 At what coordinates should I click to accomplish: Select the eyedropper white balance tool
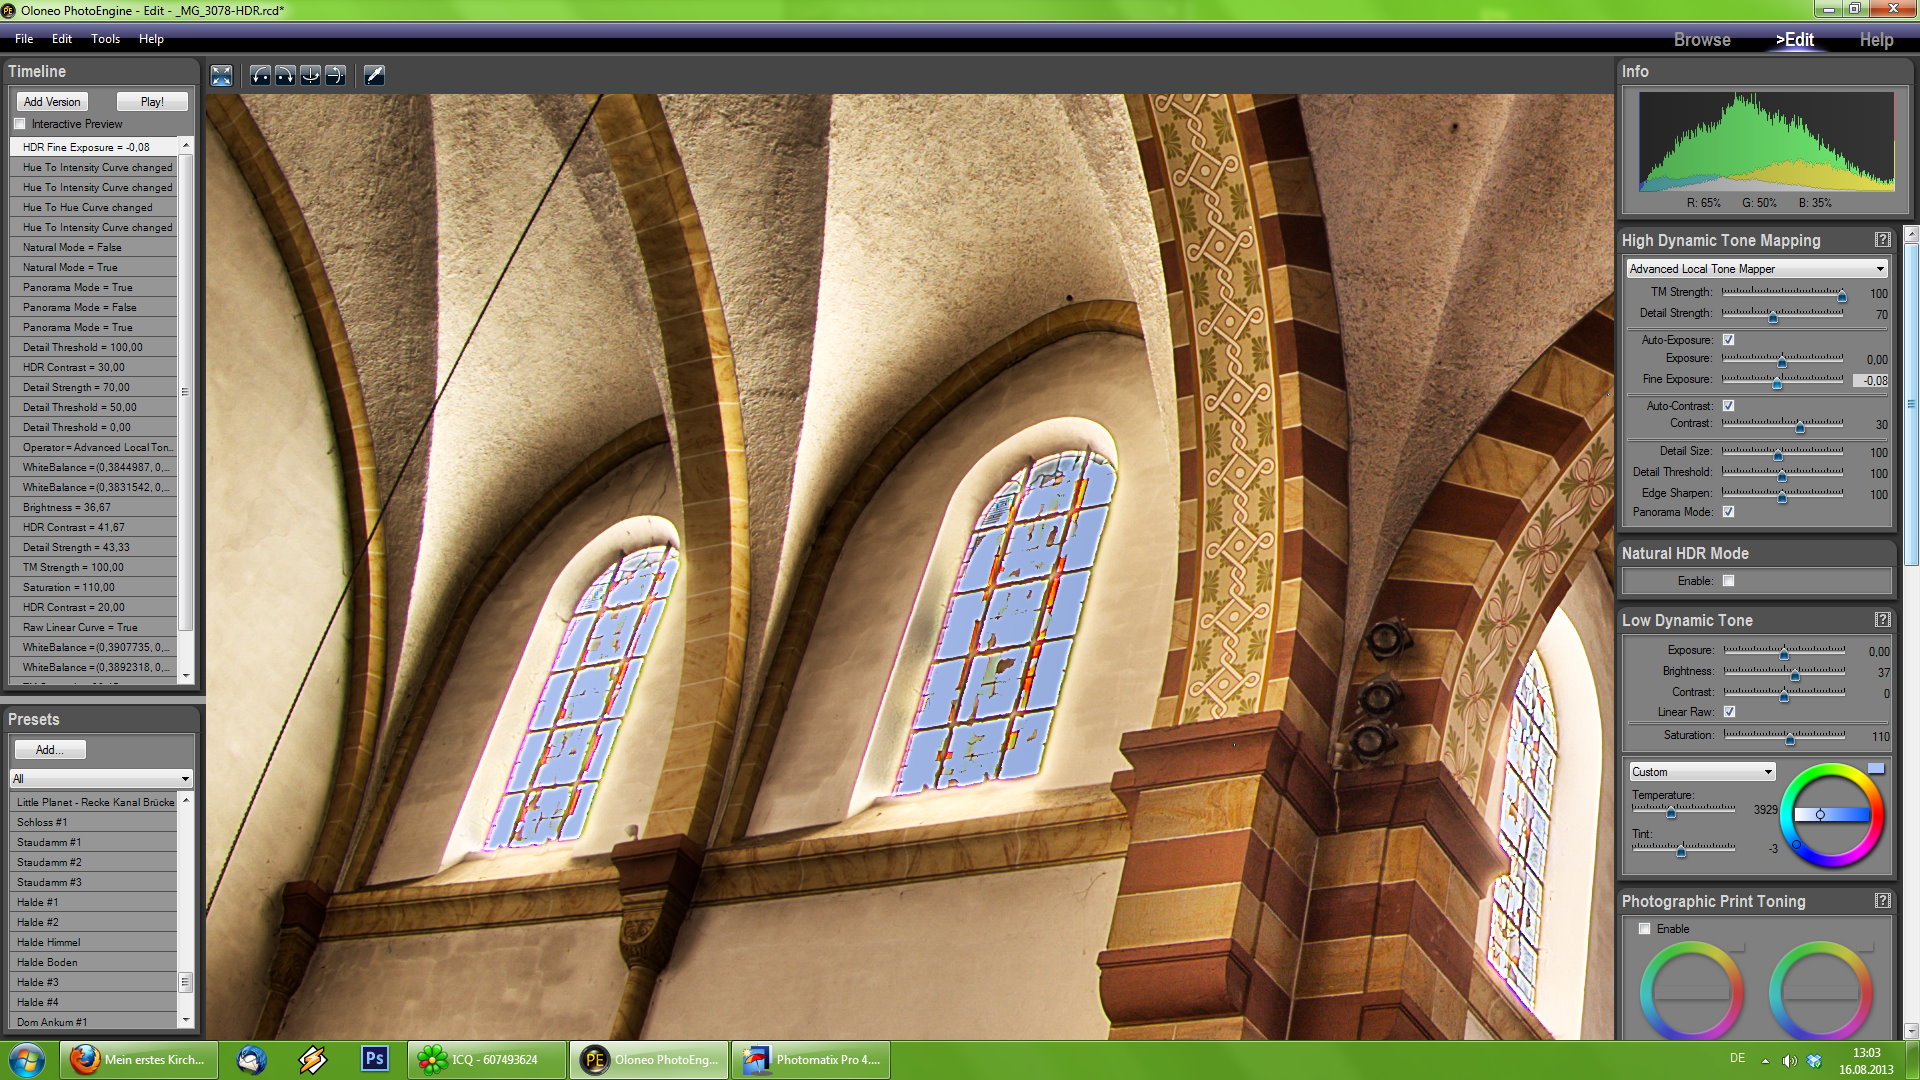(x=374, y=75)
